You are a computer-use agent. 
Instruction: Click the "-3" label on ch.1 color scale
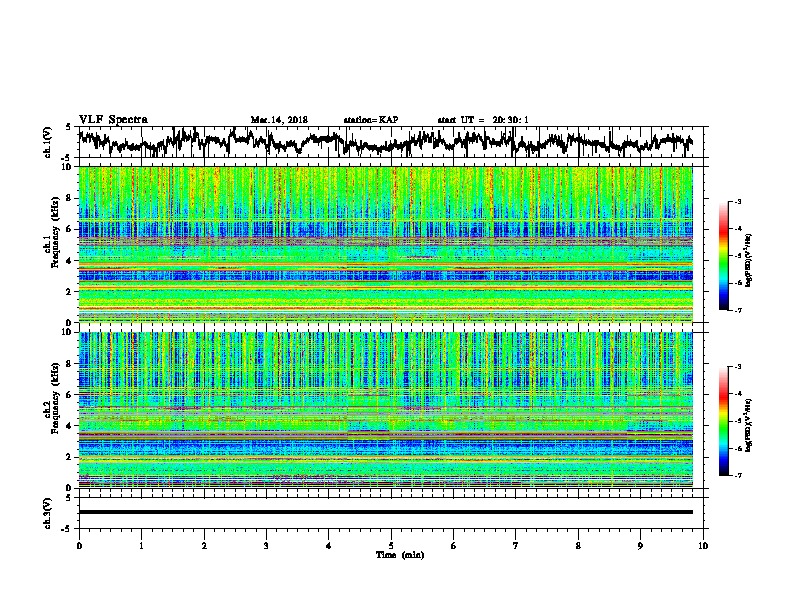pos(737,202)
